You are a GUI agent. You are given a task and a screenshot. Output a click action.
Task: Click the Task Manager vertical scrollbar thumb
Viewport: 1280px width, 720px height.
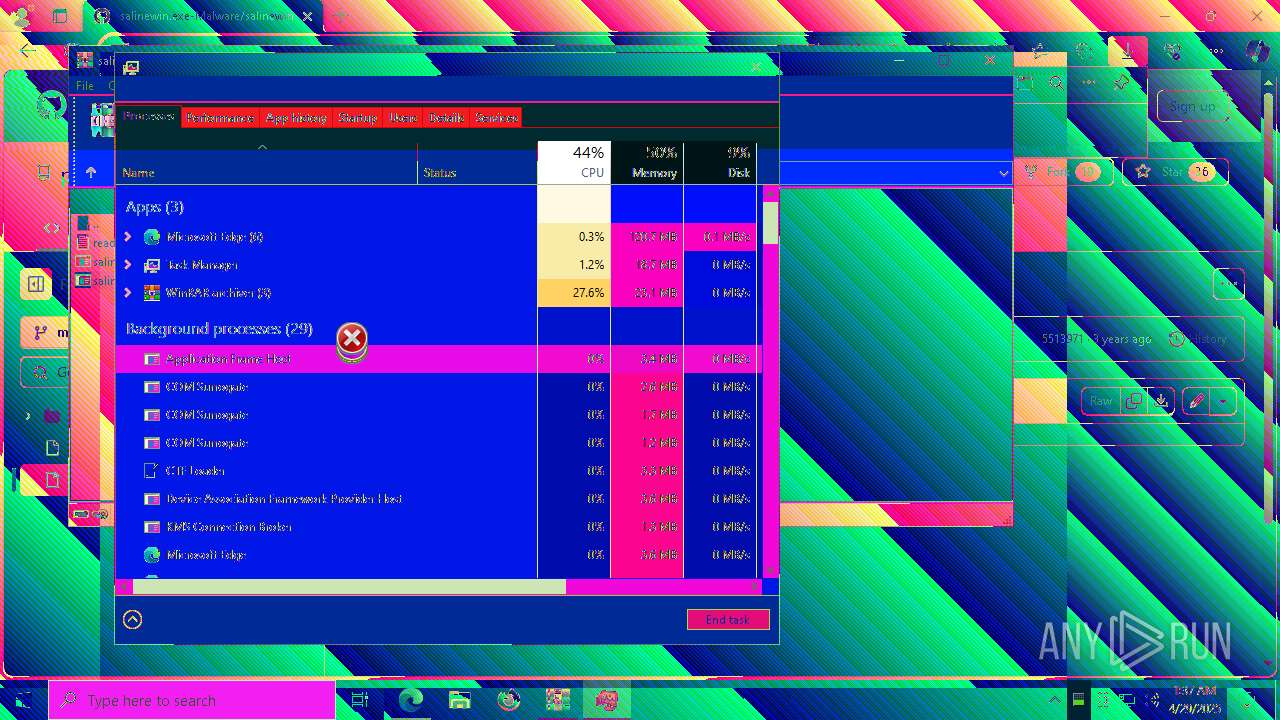[x=771, y=222]
